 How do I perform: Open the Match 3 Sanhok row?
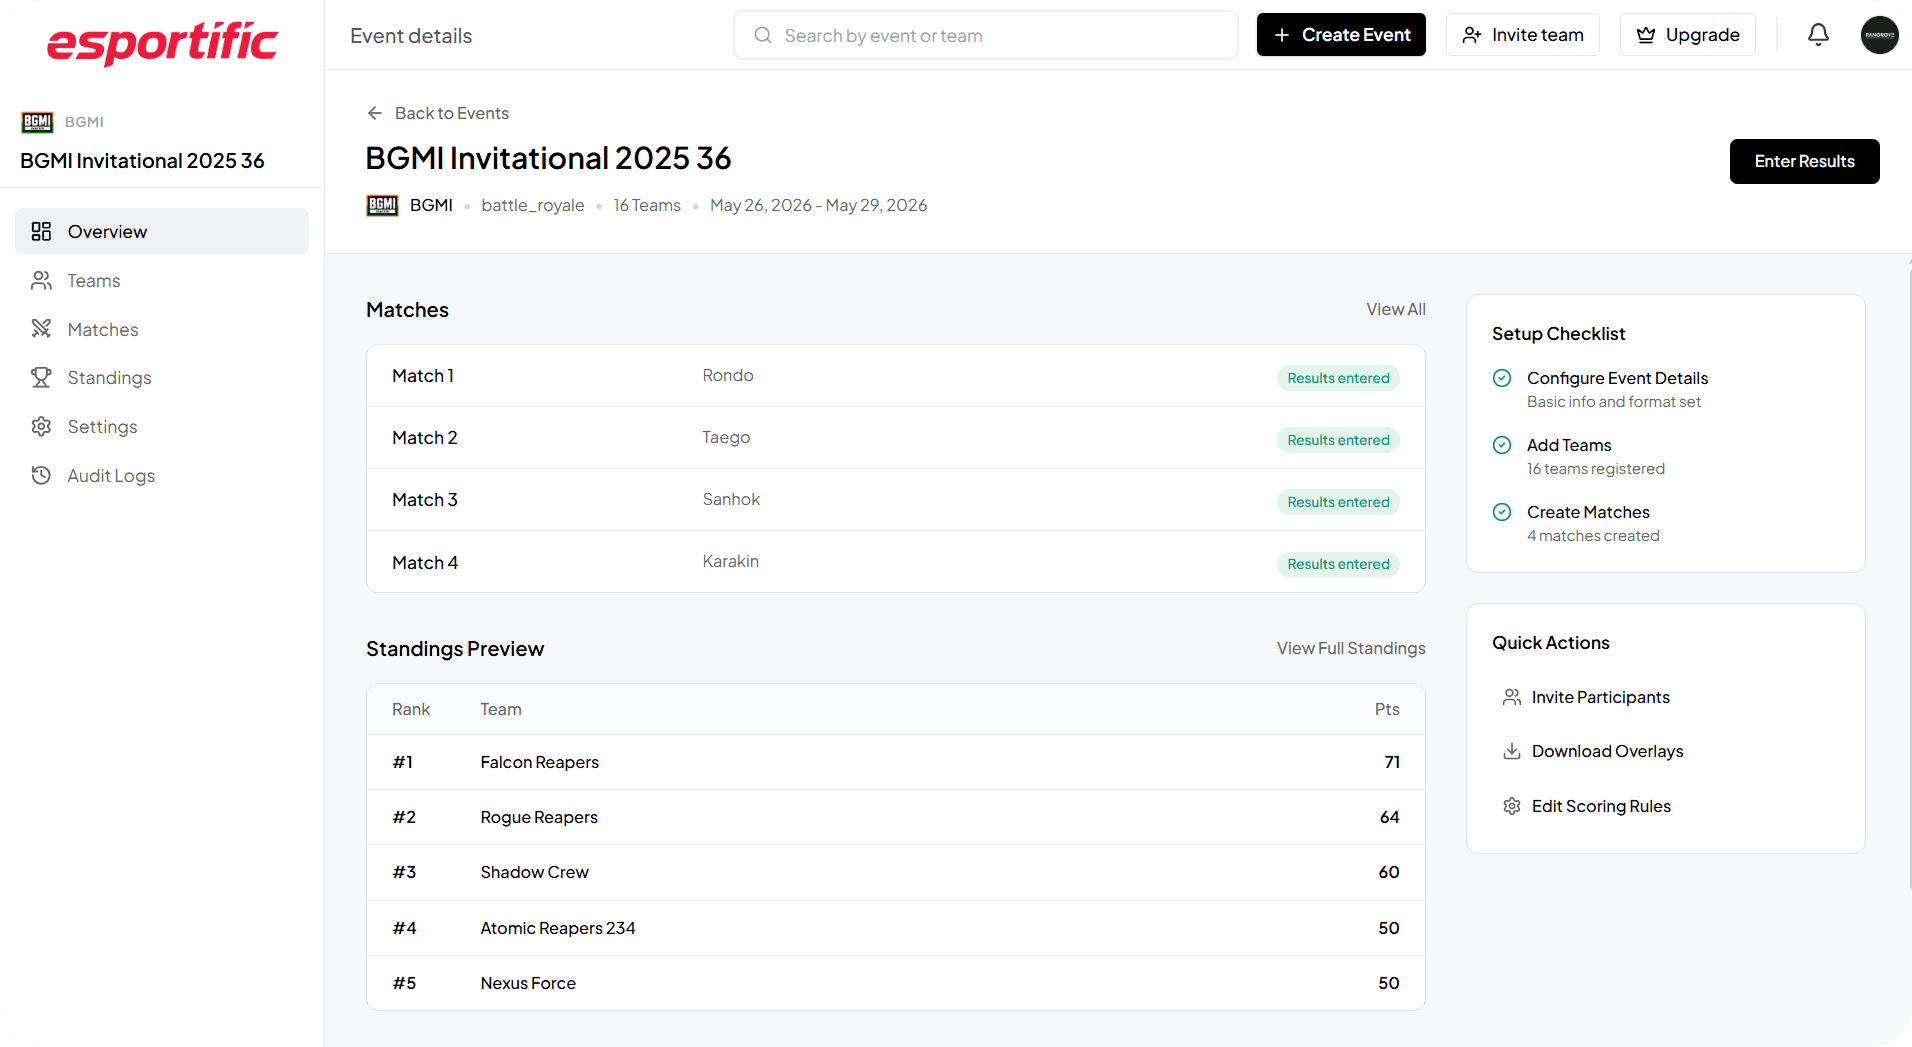point(896,500)
